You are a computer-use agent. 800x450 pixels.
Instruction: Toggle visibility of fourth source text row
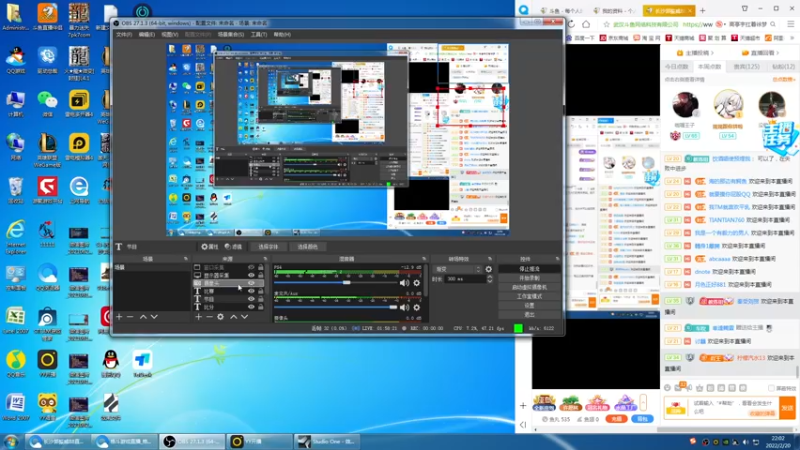(x=251, y=291)
